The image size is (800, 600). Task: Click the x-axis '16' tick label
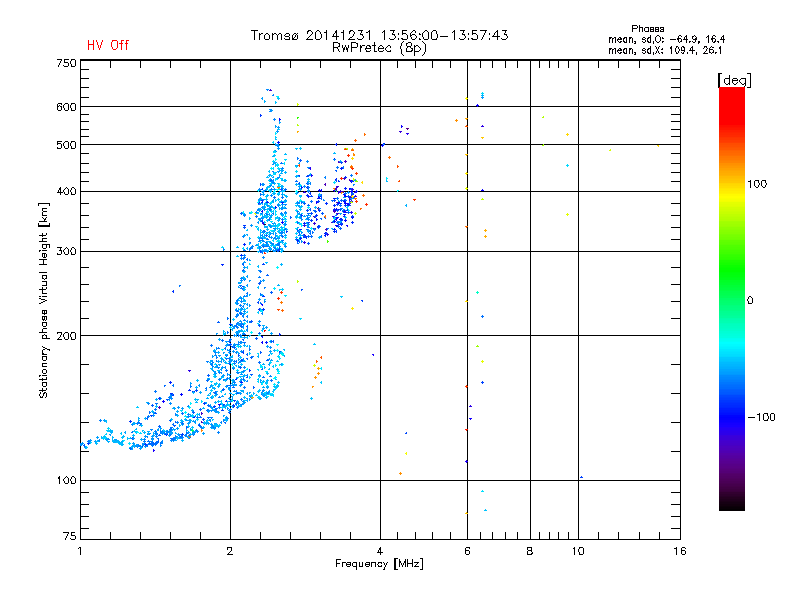coord(680,551)
